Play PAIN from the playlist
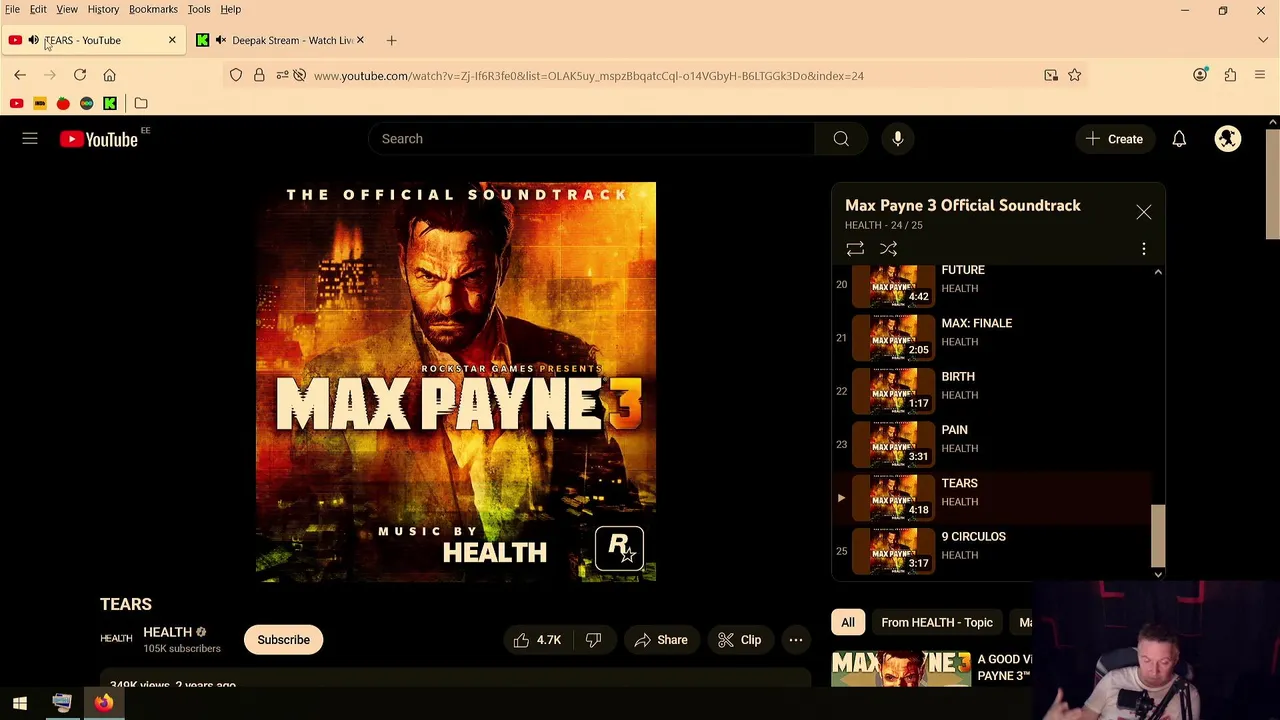 (993, 444)
